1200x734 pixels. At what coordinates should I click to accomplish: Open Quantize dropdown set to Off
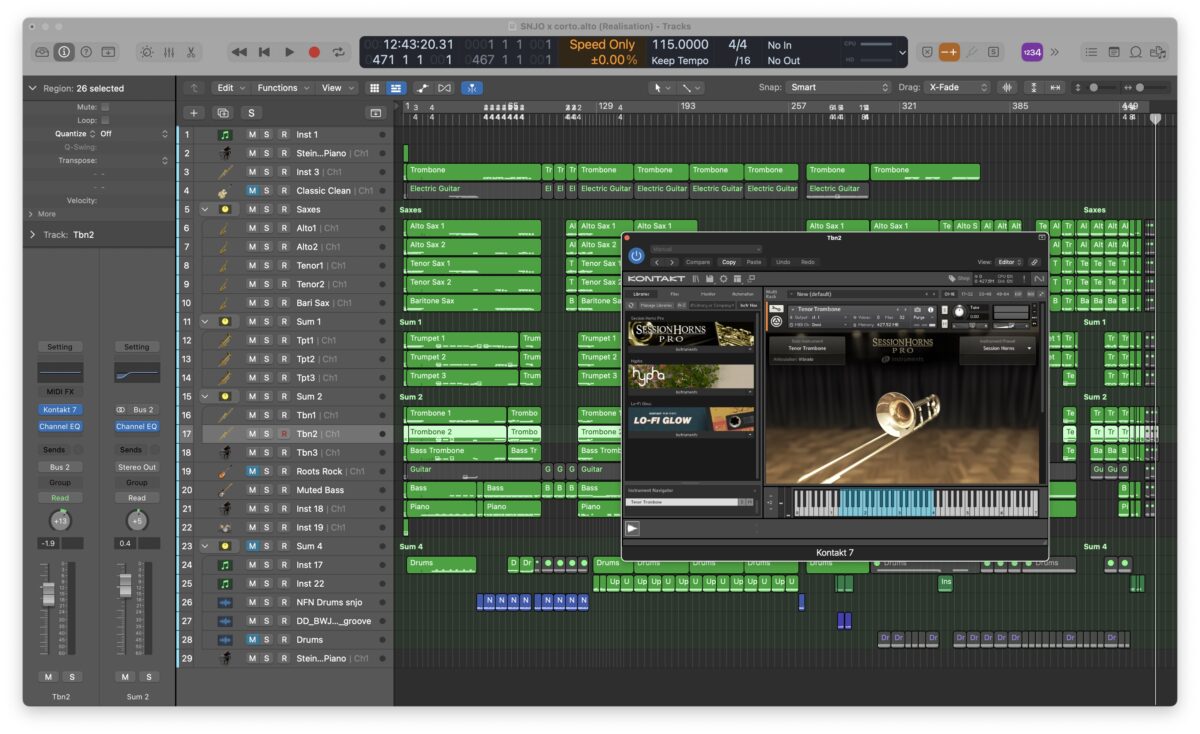point(132,133)
